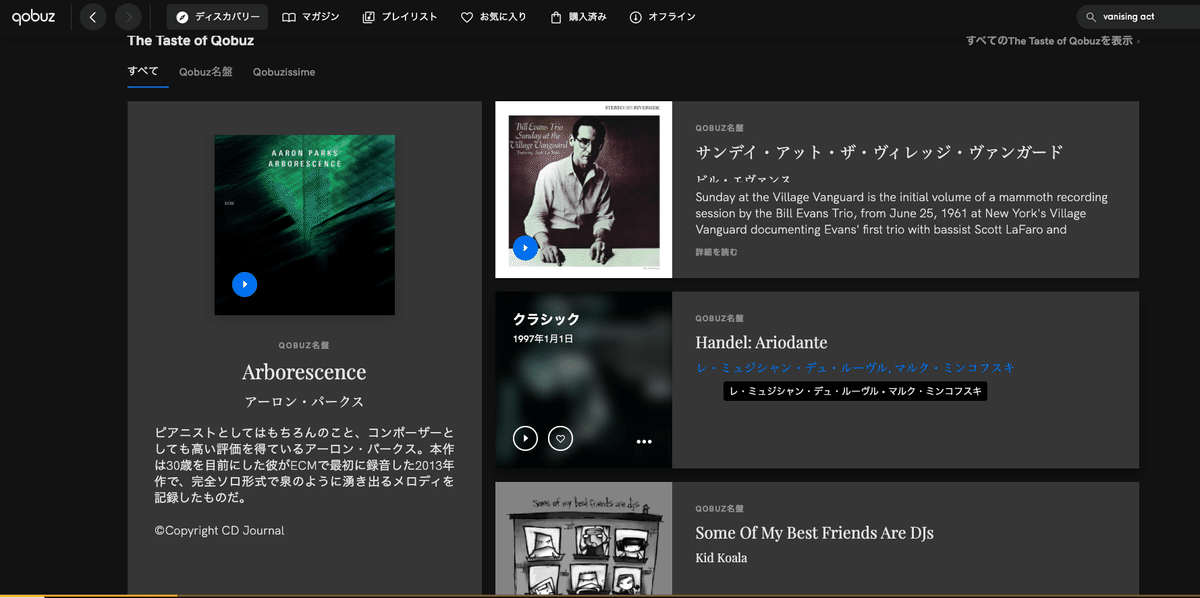Open the プレイリスト section
The width and height of the screenshot is (1200, 598).
coord(400,16)
